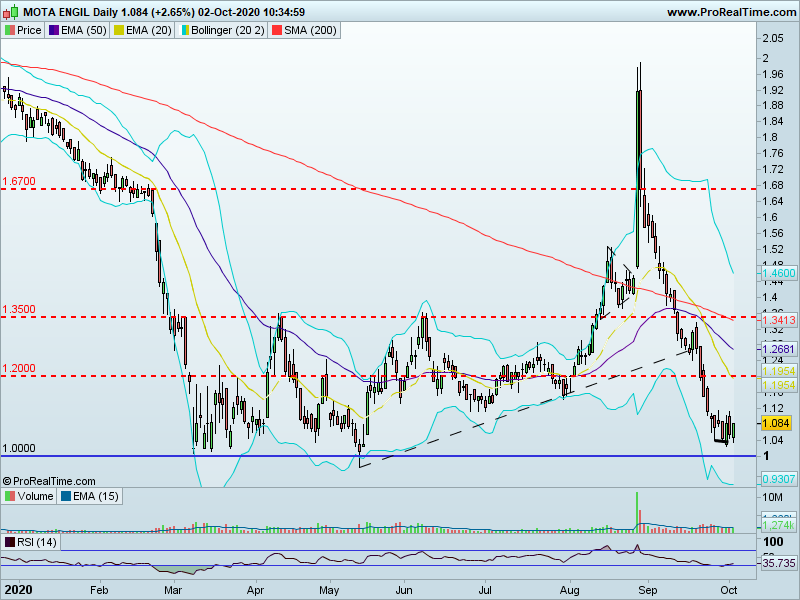
Task: Click the Jun label on time axis
Action: pos(404,590)
